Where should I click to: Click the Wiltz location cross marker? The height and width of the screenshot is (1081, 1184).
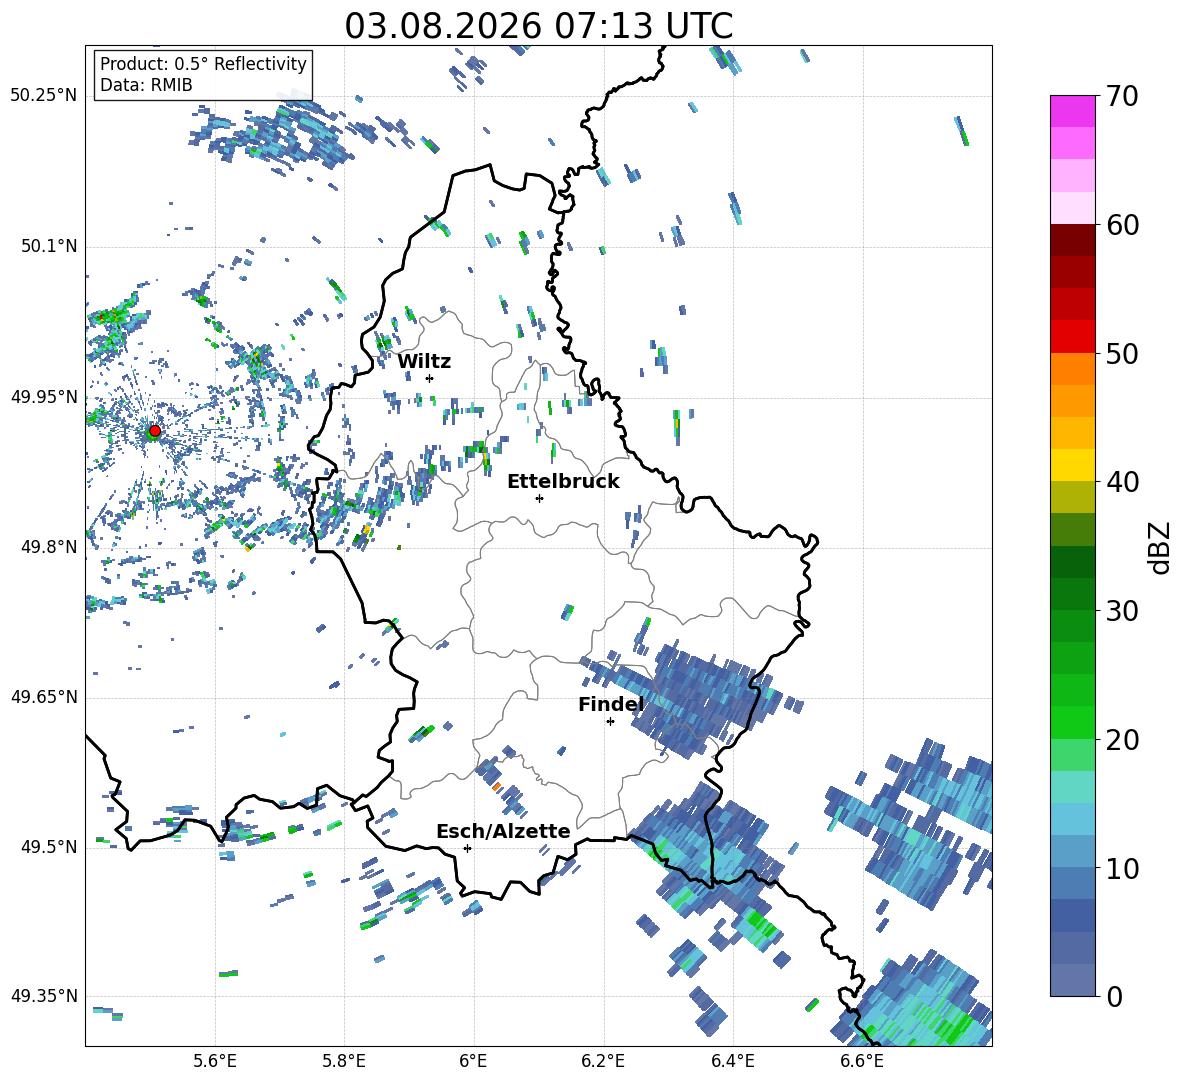click(x=430, y=378)
